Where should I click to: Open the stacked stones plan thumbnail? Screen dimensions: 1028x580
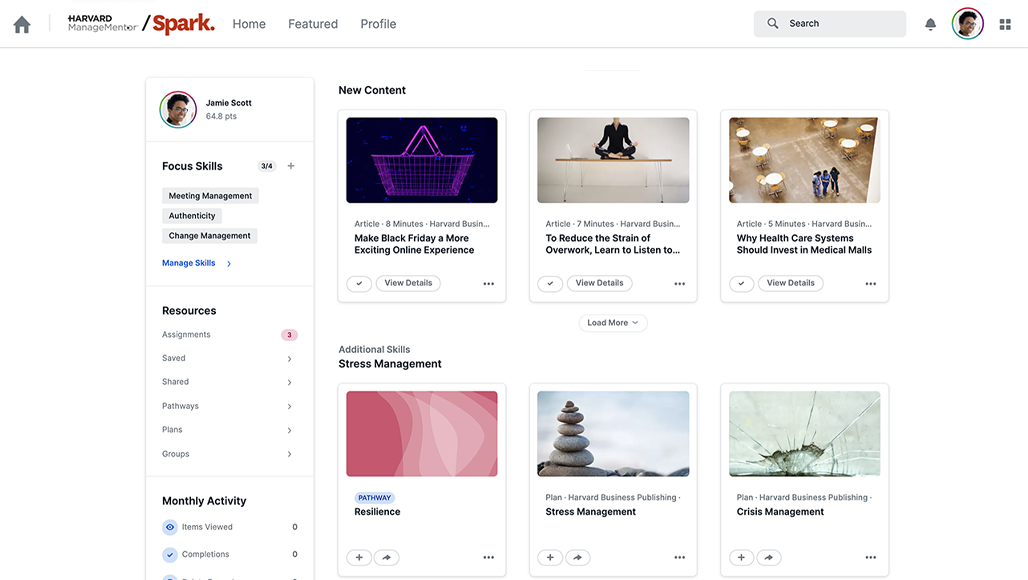pyautogui.click(x=613, y=434)
